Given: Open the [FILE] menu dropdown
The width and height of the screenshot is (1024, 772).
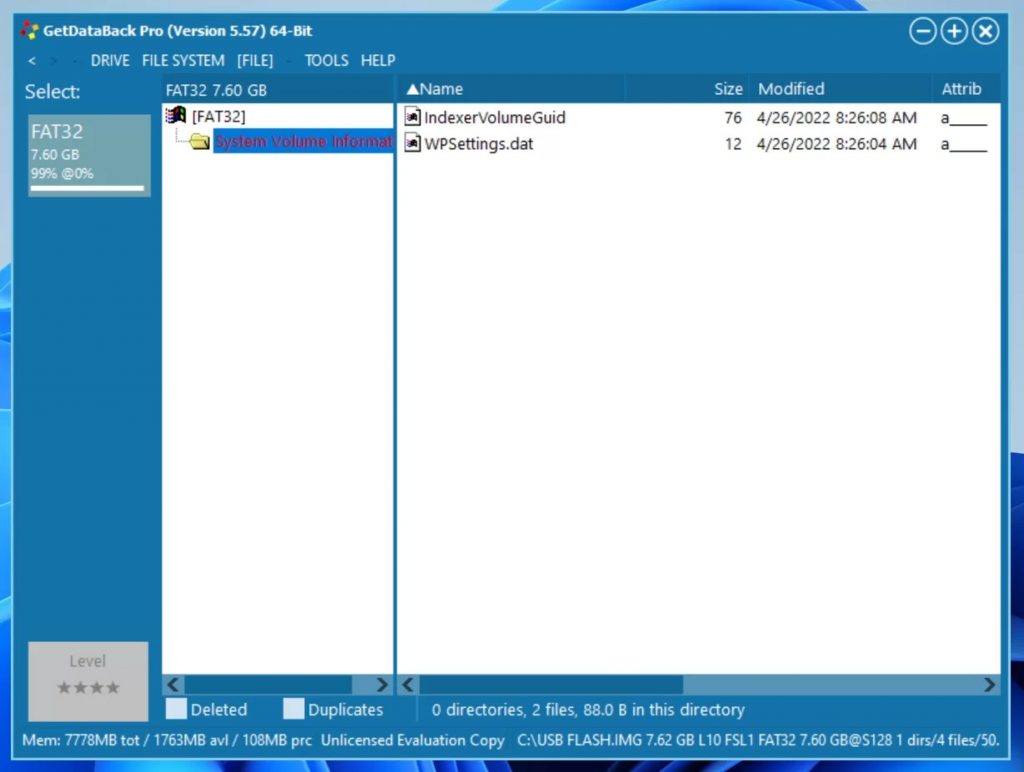Looking at the screenshot, I should click(x=255, y=60).
